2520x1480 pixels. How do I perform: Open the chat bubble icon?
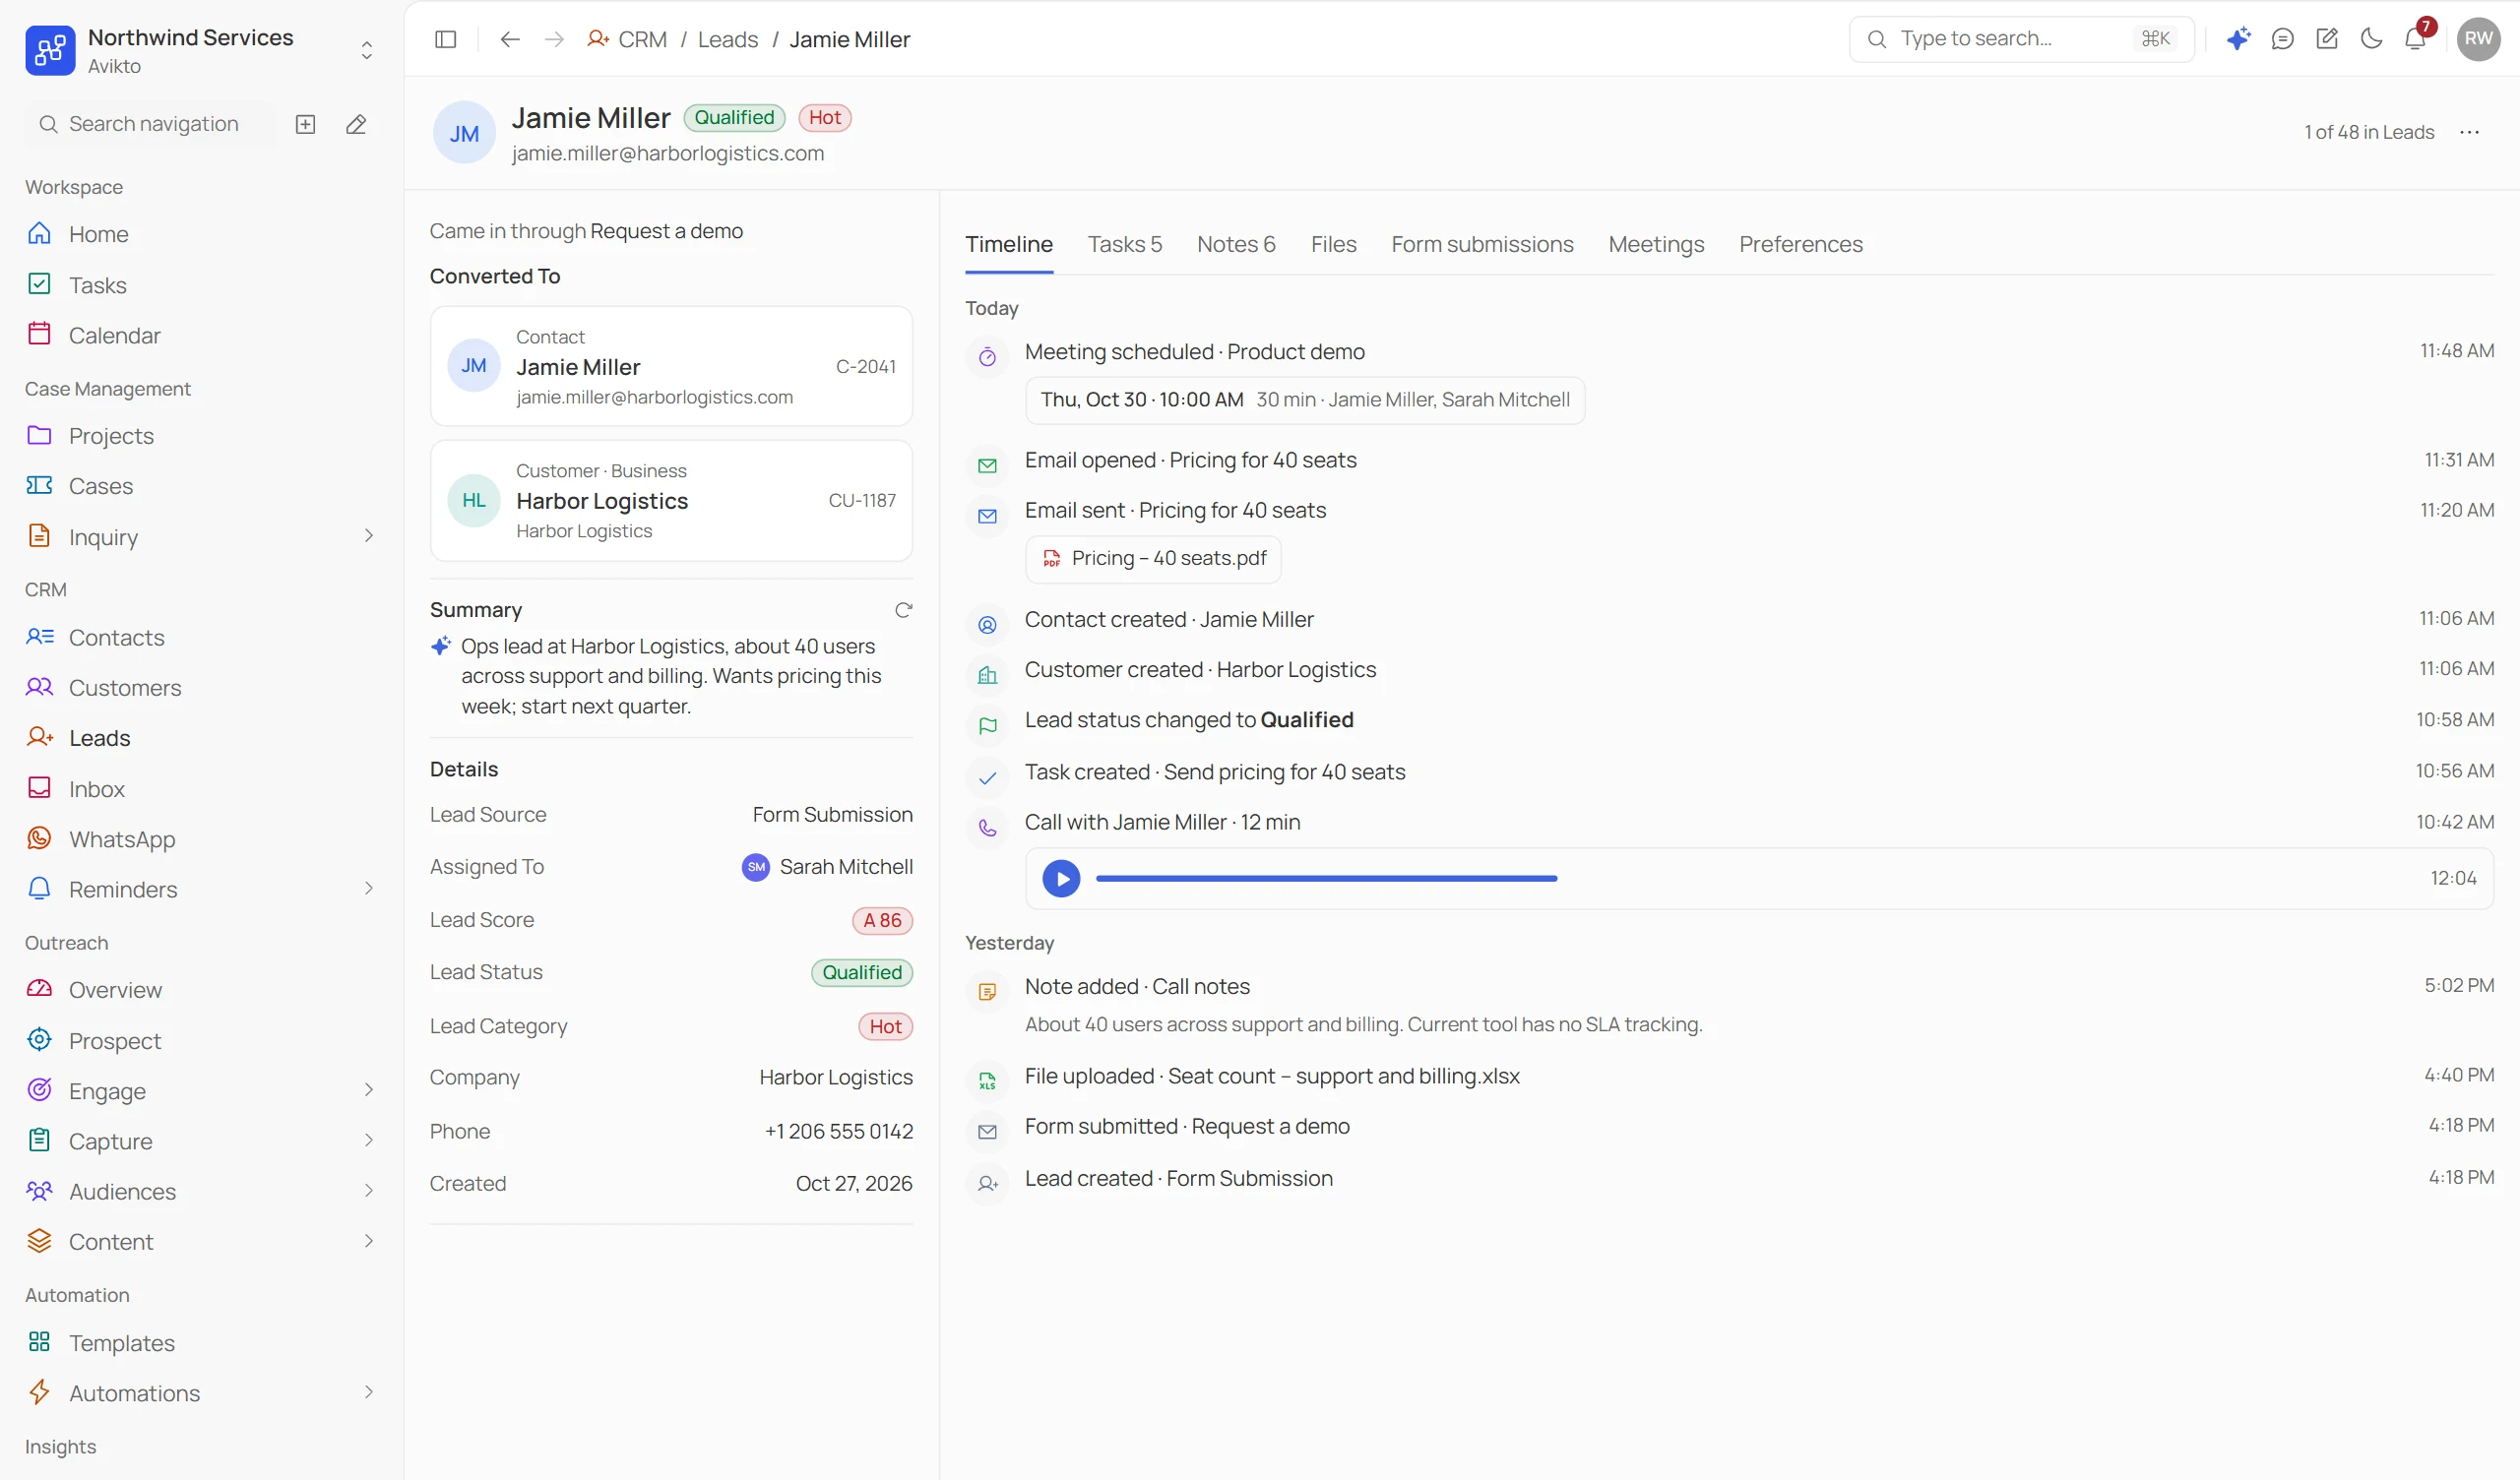point(2282,39)
